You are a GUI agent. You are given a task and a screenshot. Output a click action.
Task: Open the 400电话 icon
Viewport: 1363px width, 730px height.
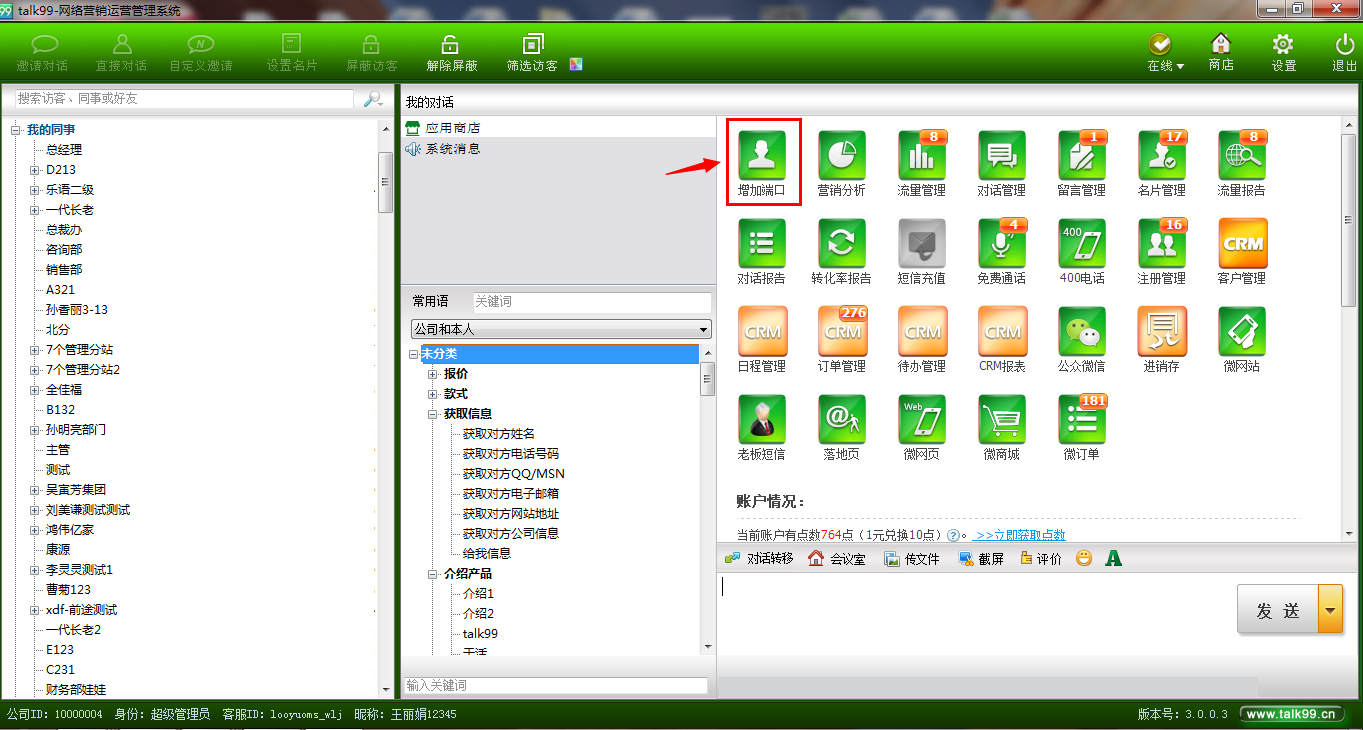click(1082, 244)
